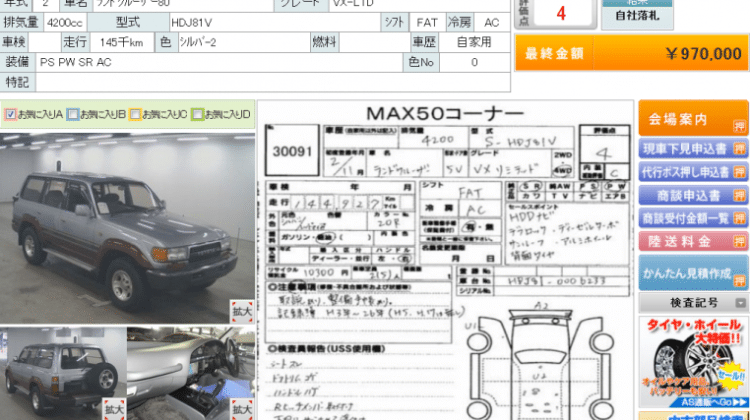Open the 会場案内 menu item
The width and height of the screenshot is (750, 420).
coord(680,120)
